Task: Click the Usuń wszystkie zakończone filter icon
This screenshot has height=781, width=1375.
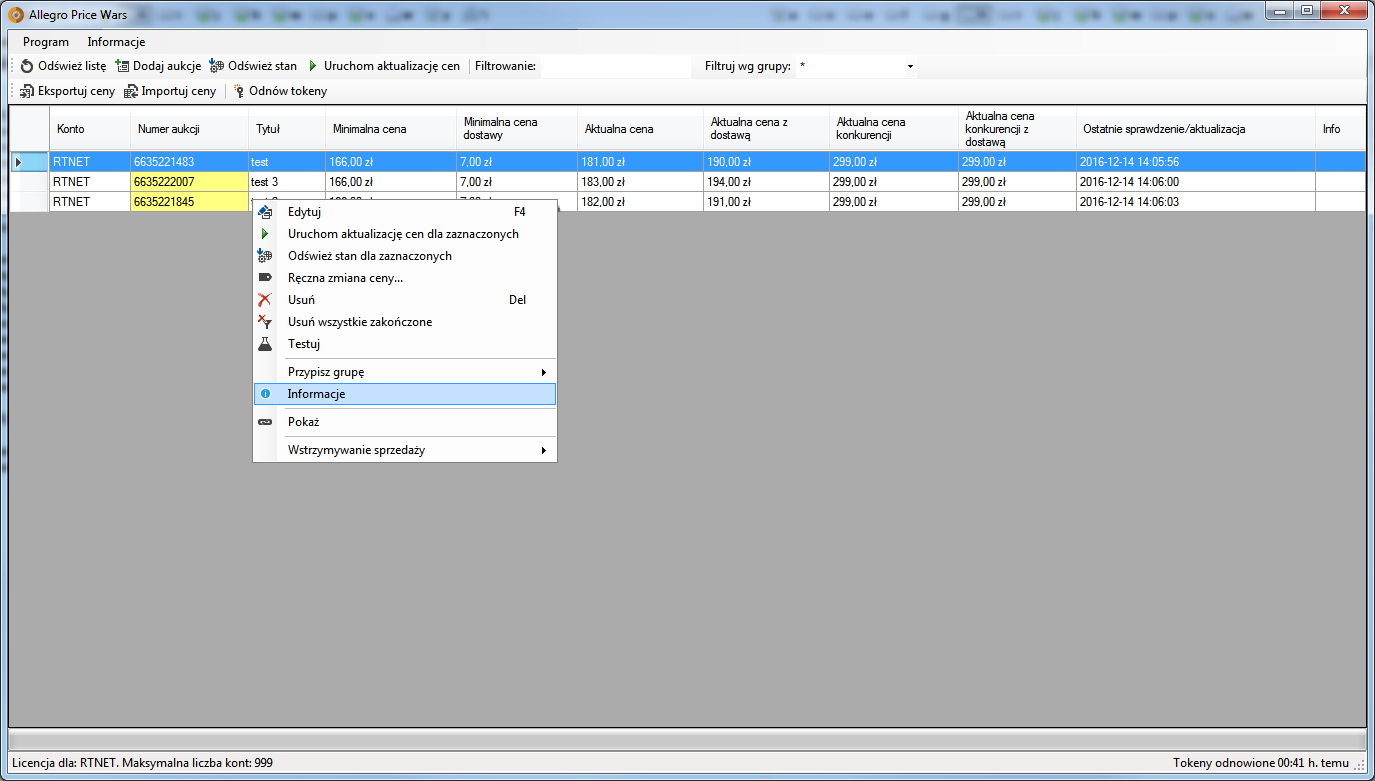Action: (265, 322)
